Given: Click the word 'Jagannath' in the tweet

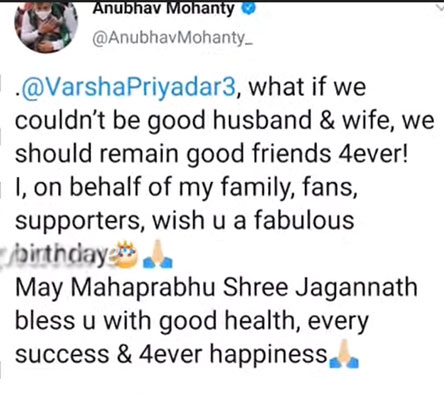Looking at the screenshot, I should (357, 288).
